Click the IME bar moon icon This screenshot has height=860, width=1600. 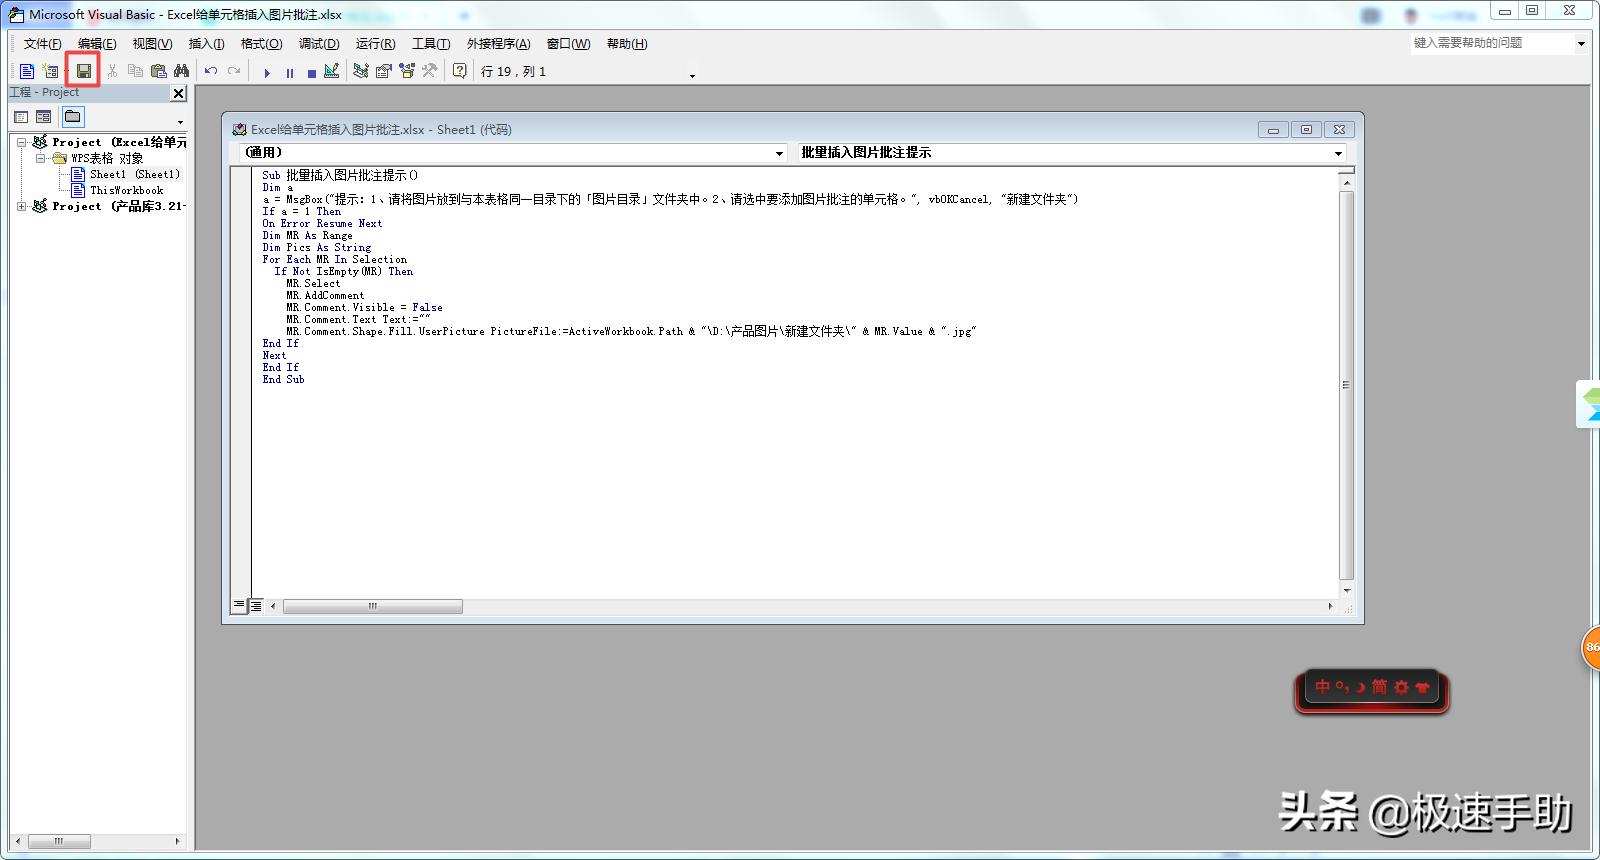click(x=1360, y=688)
